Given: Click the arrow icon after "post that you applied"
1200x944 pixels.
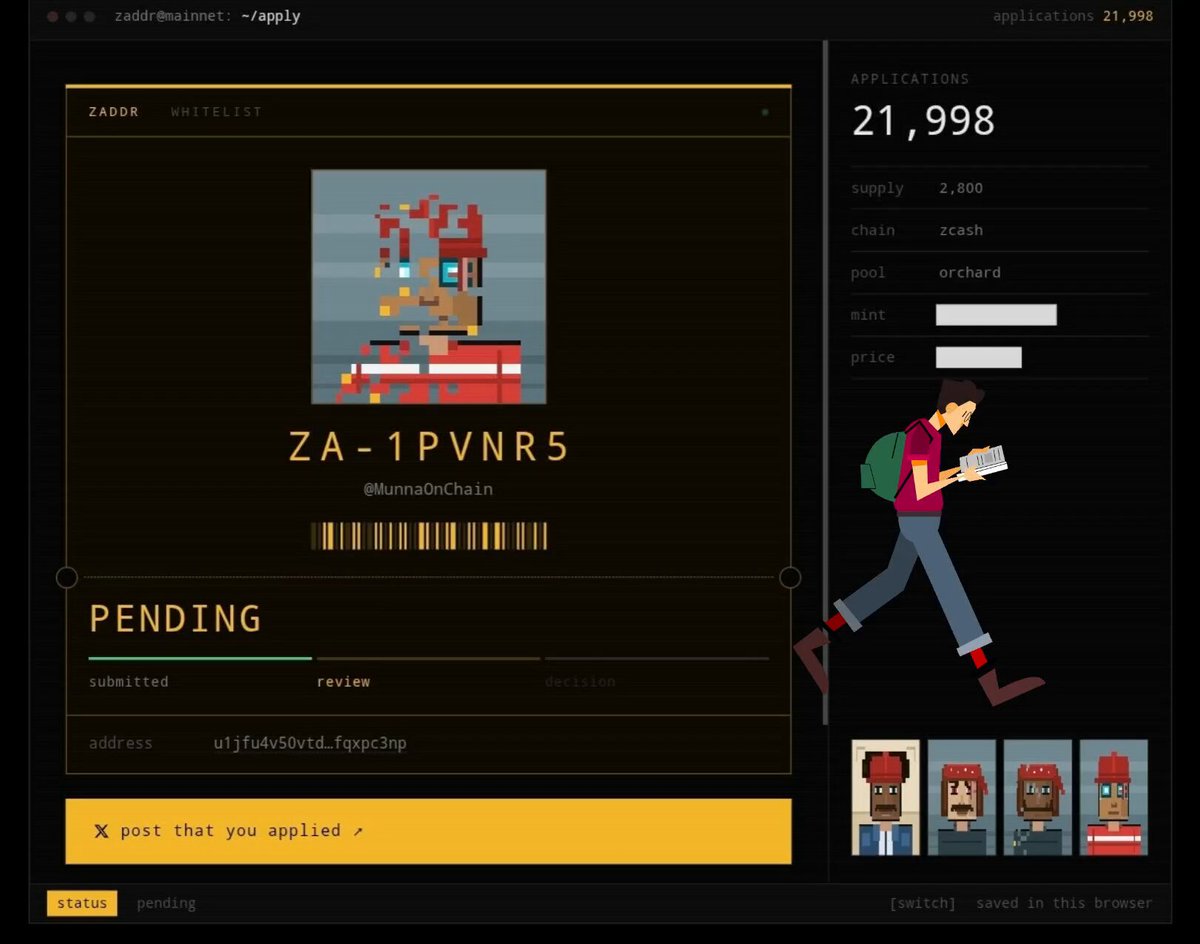Looking at the screenshot, I should [x=358, y=831].
